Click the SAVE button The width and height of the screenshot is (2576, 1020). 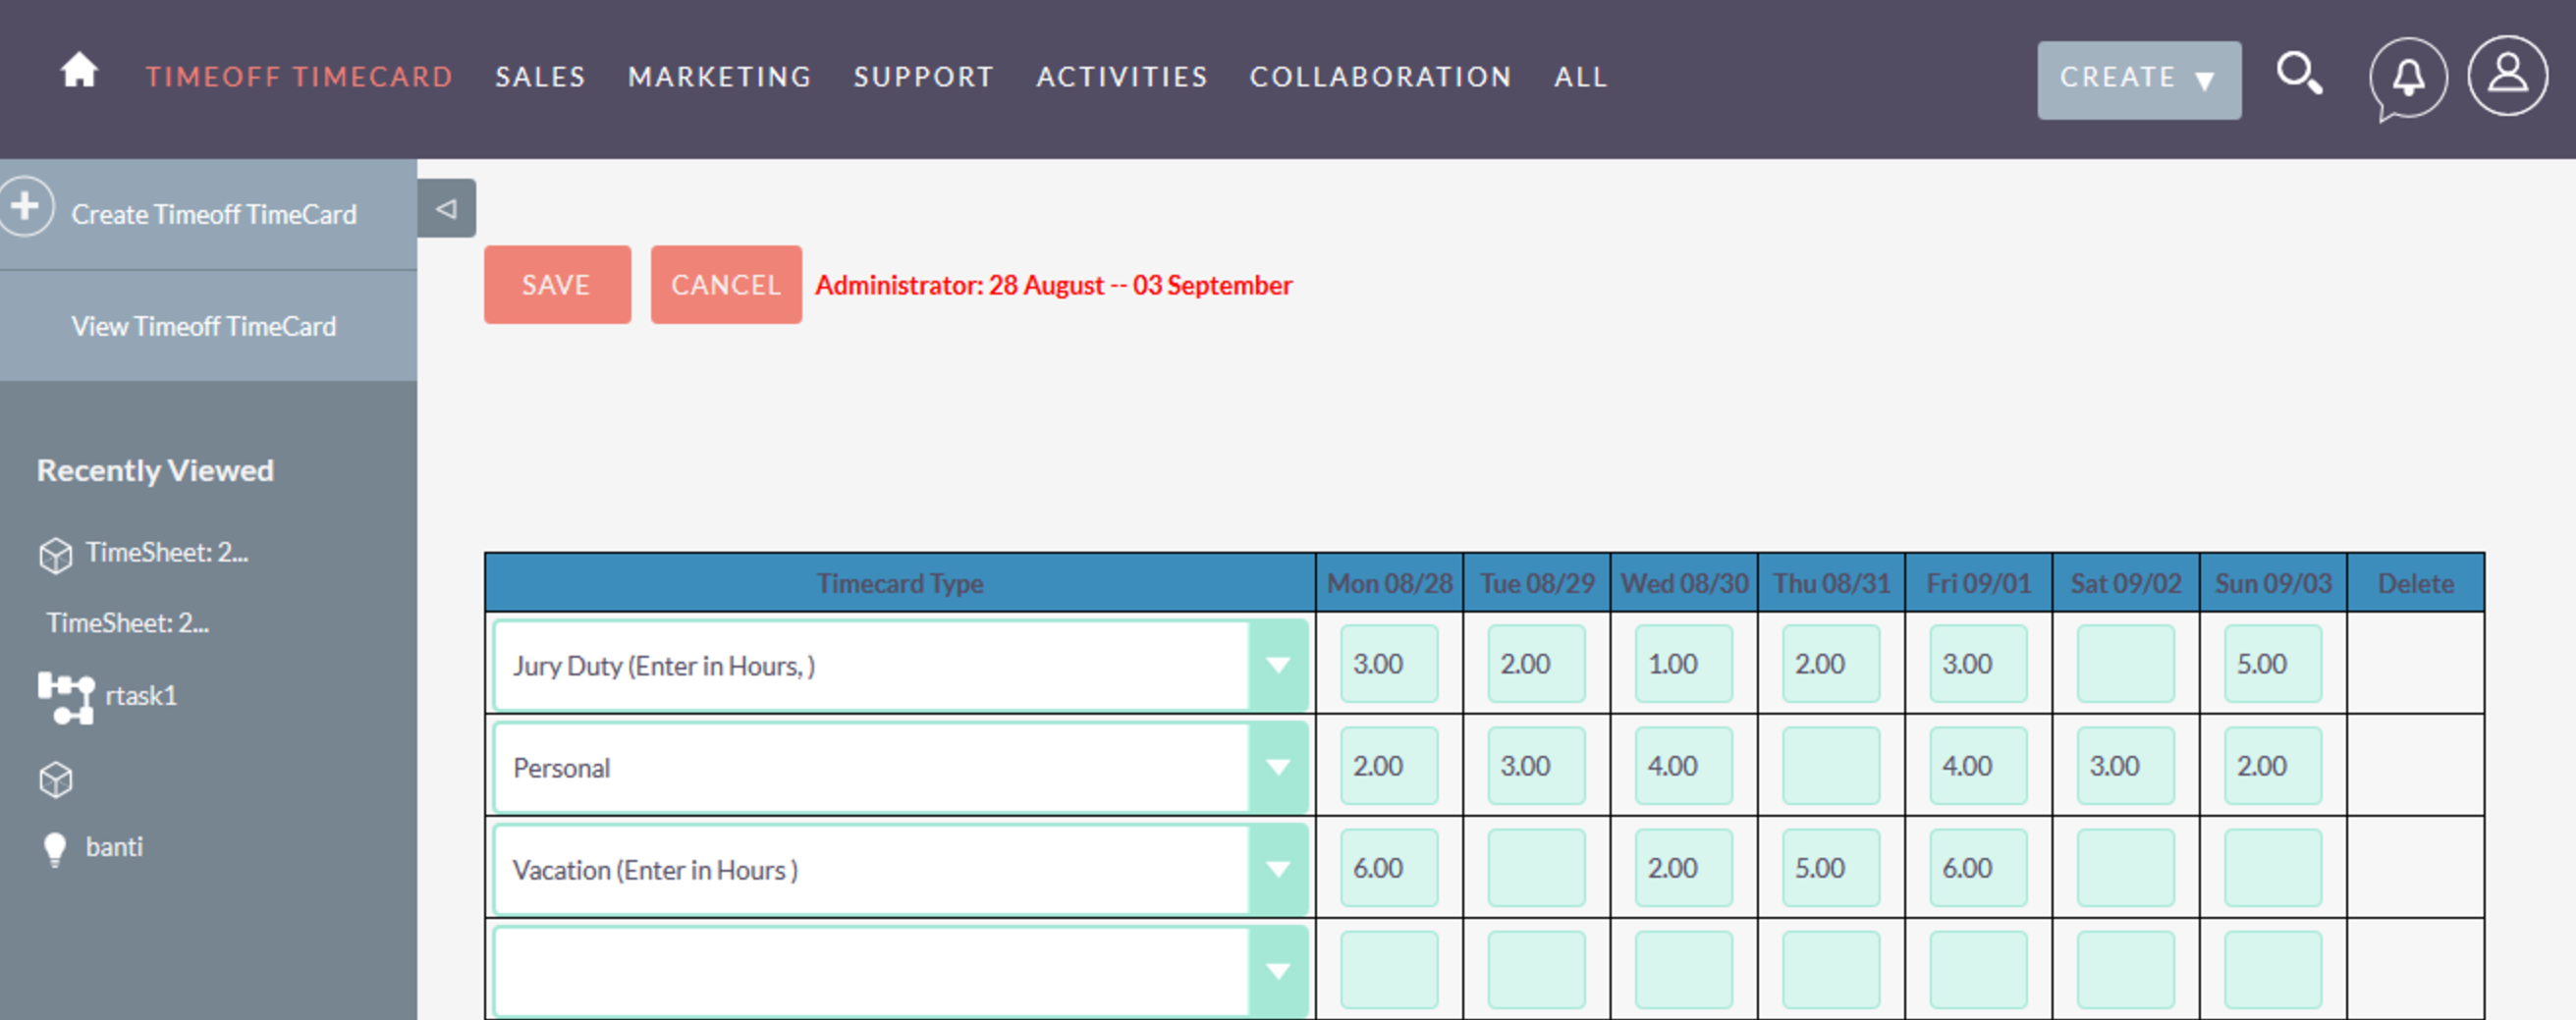[557, 284]
